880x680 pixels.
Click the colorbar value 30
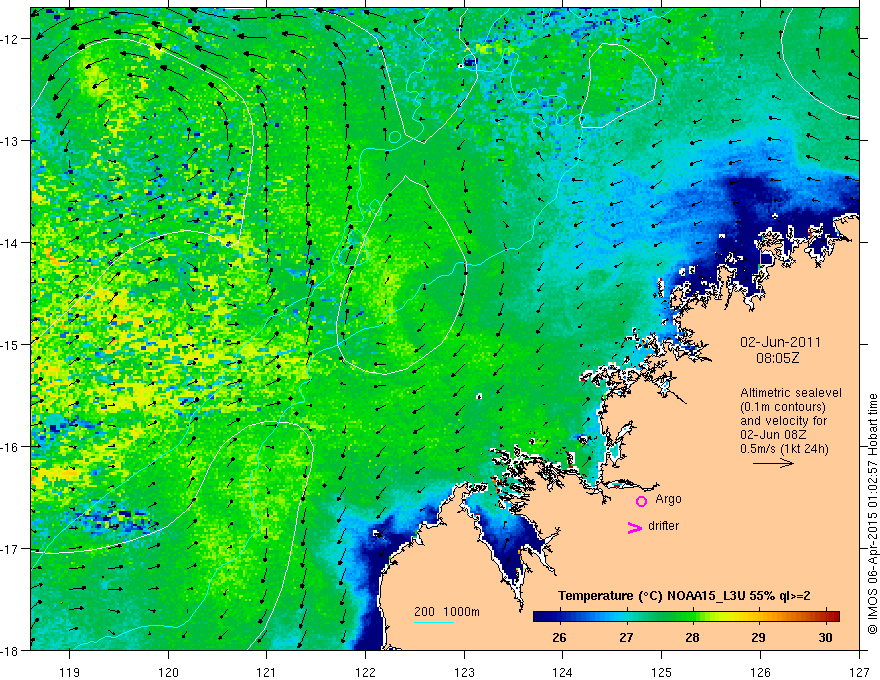coord(825,637)
